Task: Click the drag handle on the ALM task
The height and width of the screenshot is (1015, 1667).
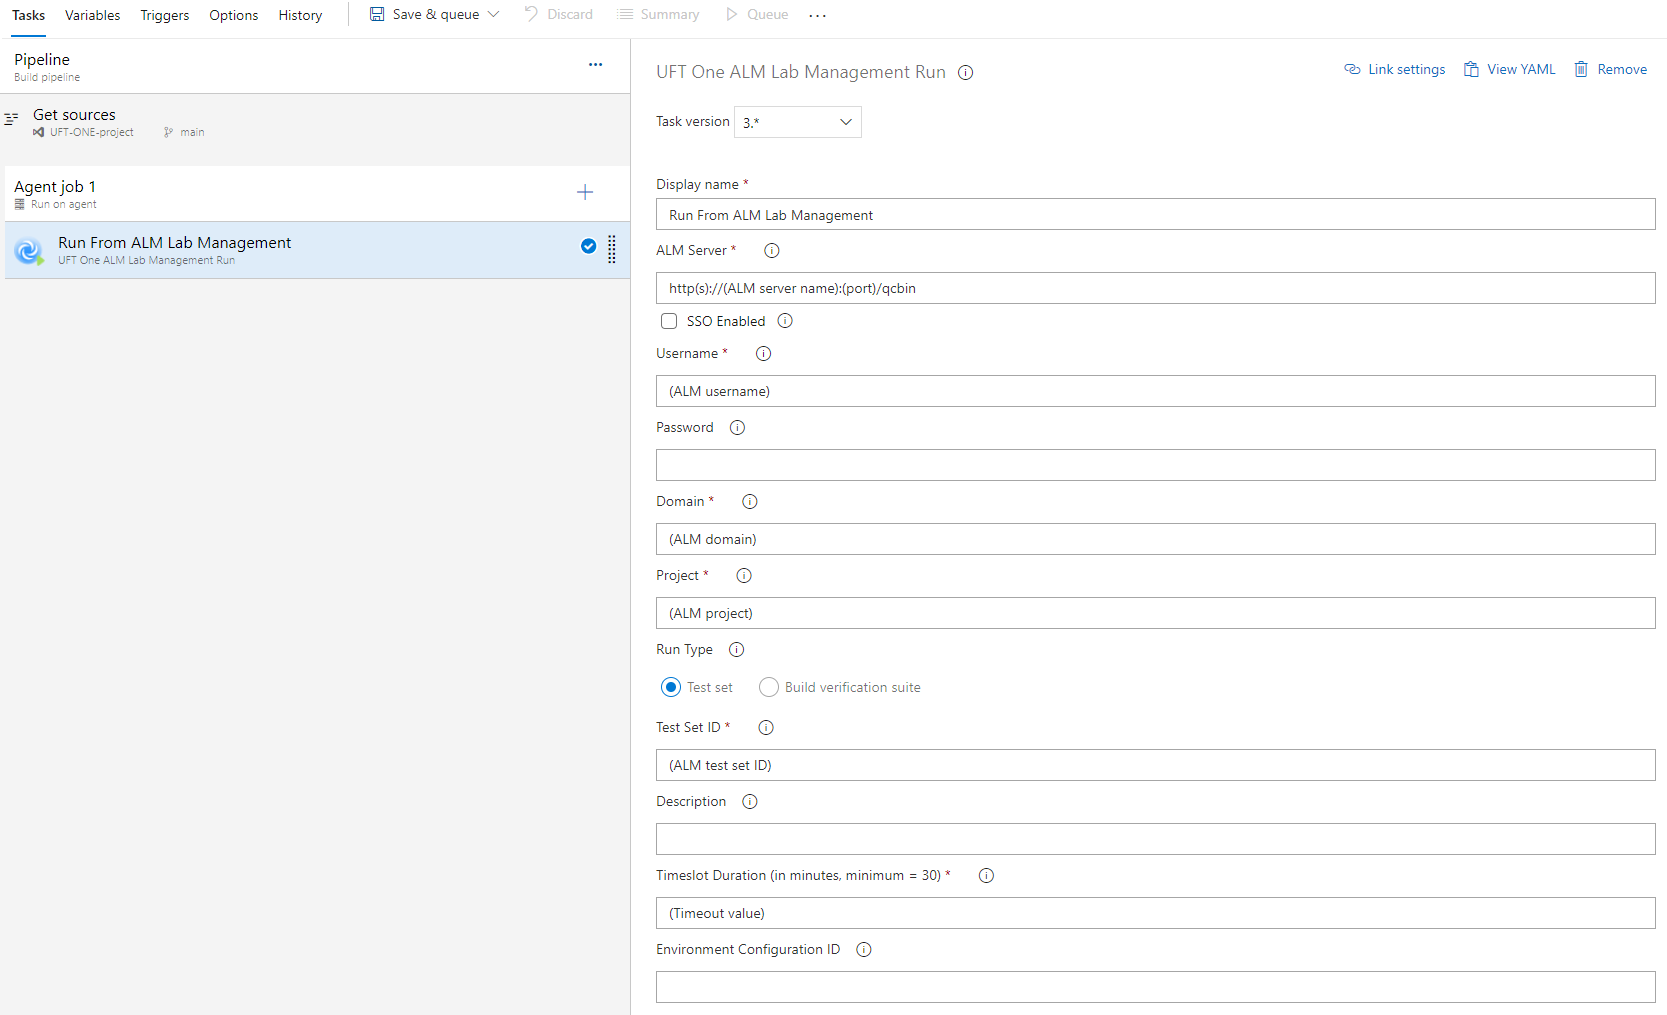Action: pos(612,249)
